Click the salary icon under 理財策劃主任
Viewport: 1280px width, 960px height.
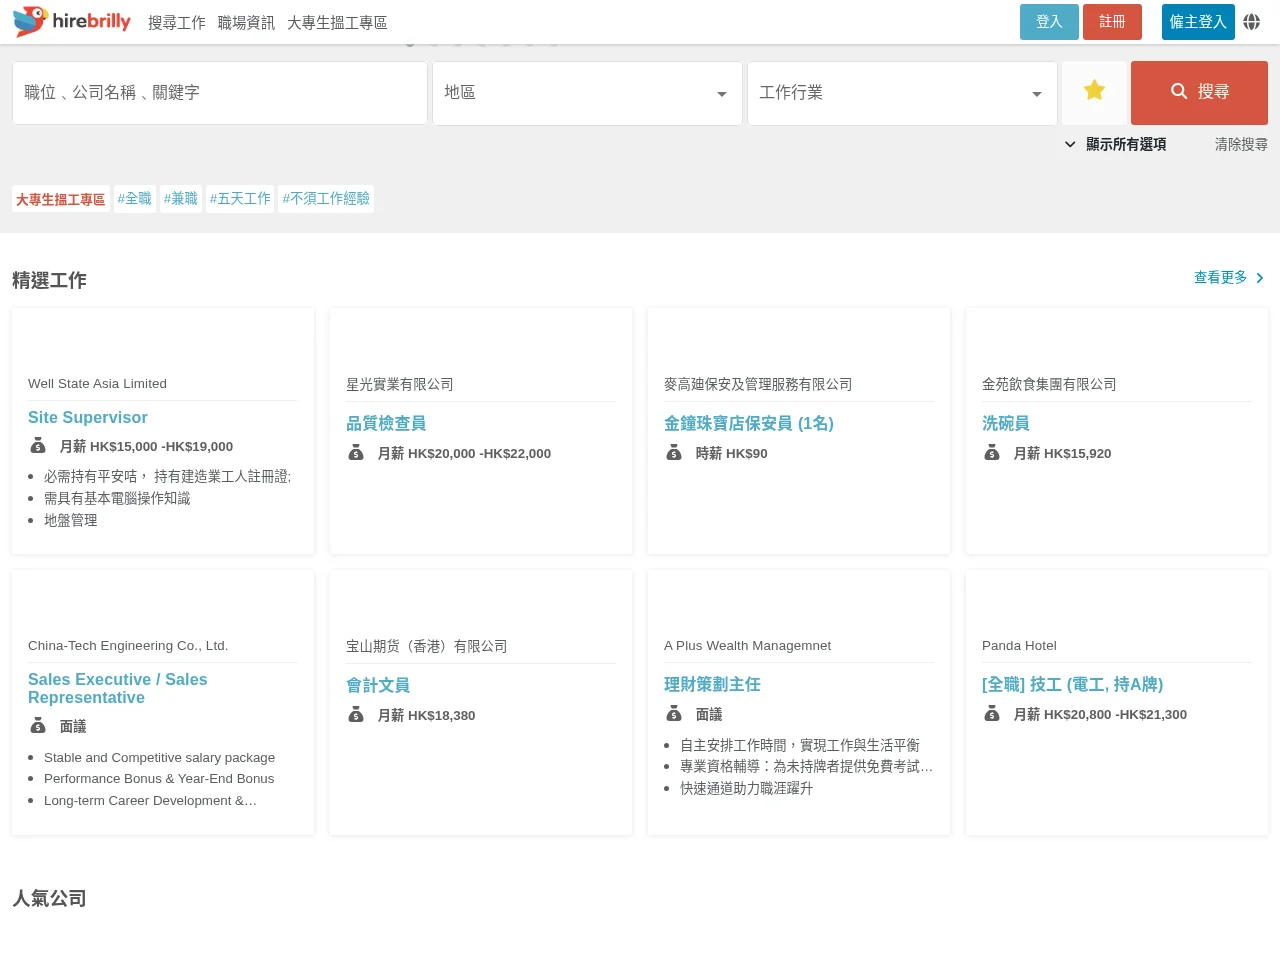pyautogui.click(x=674, y=714)
